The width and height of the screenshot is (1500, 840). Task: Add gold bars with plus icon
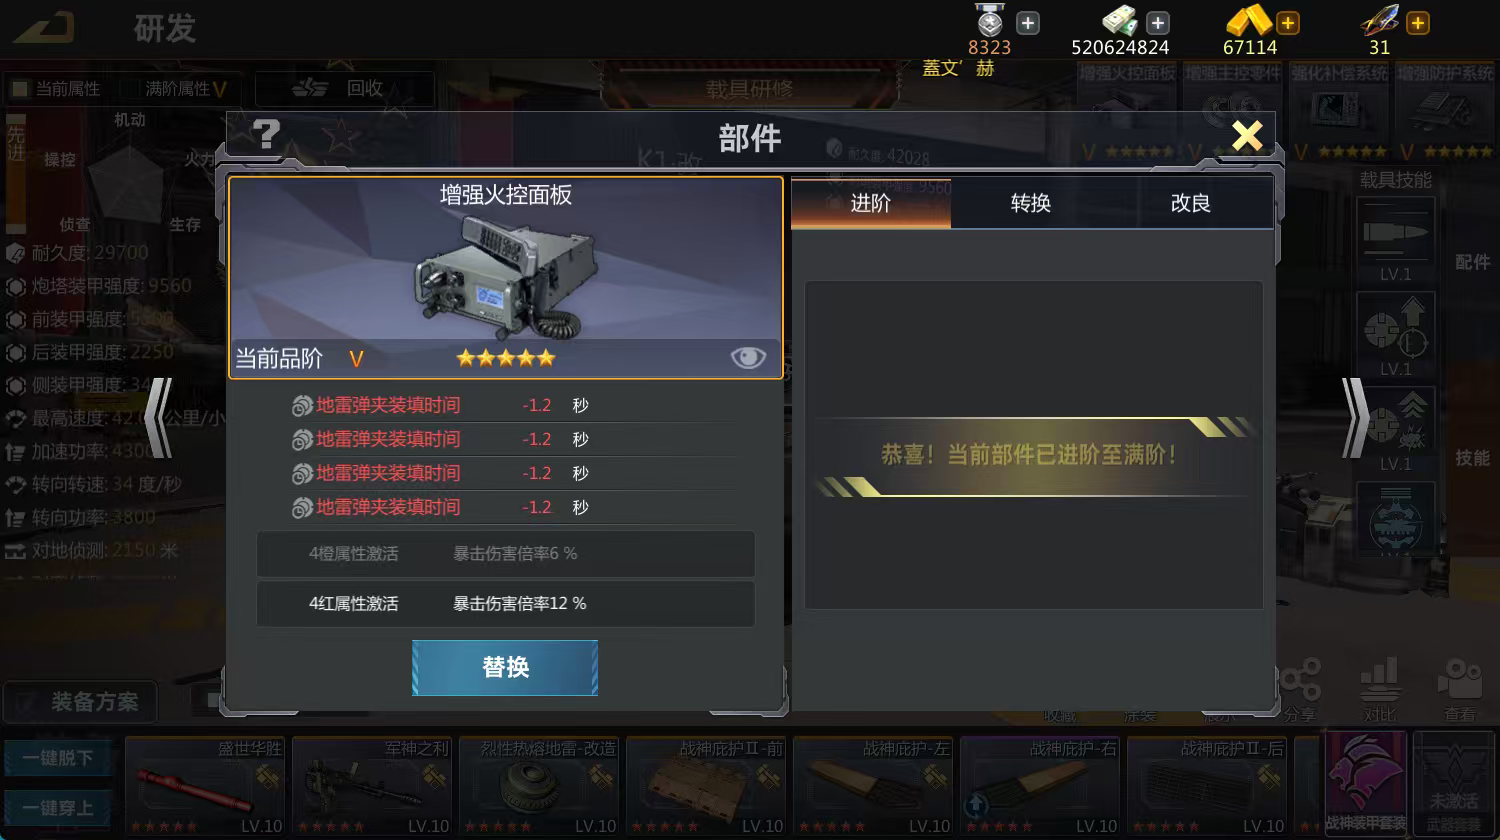coord(1288,22)
